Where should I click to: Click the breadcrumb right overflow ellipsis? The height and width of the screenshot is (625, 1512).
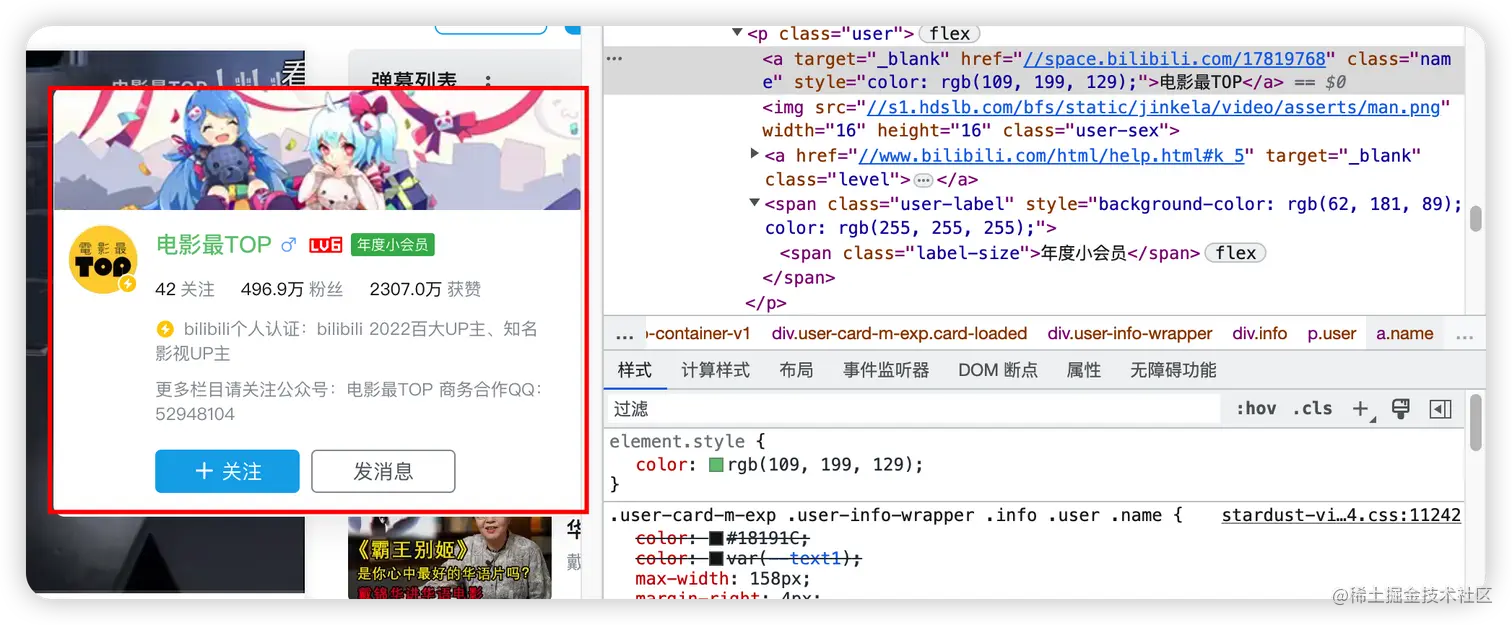point(1465,334)
